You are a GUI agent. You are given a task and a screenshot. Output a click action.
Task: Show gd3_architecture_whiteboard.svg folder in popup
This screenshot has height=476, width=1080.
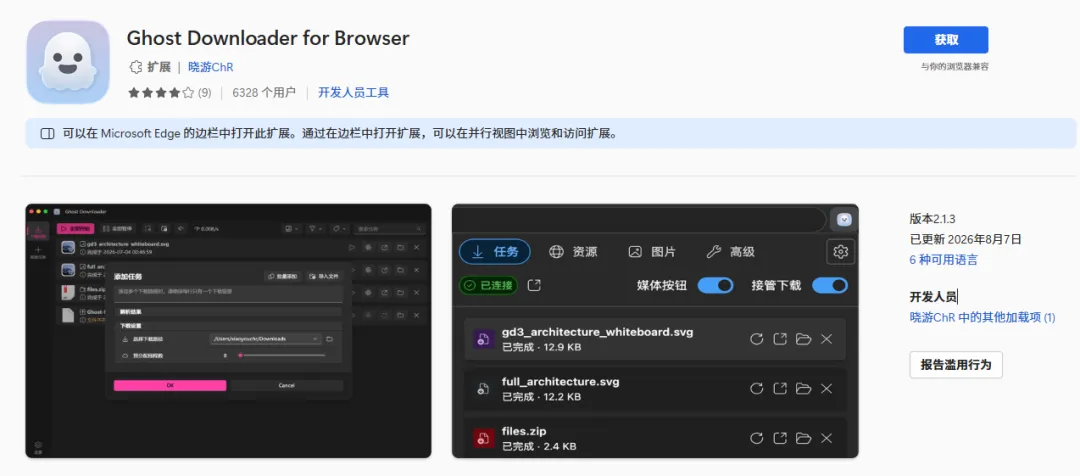[803, 339]
